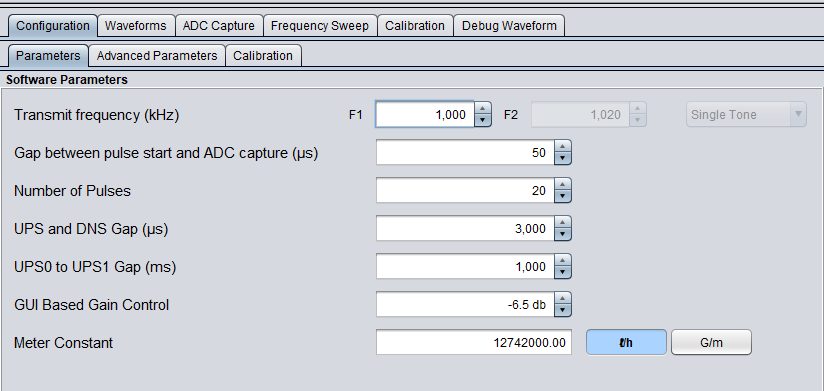Viewport: 824px width, 391px height.
Task: Open the Frequency Sweep tab
Action: (x=320, y=26)
